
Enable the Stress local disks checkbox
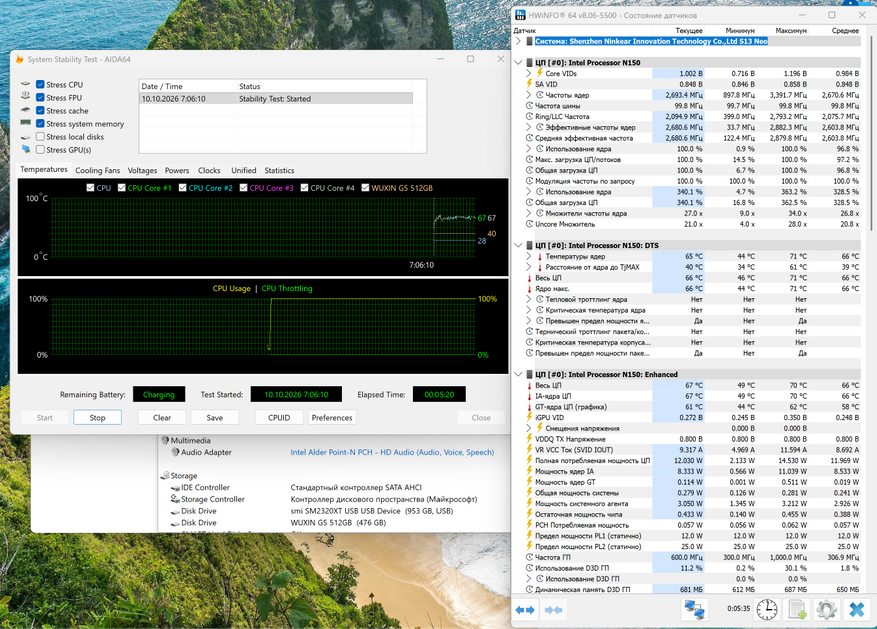coord(40,136)
